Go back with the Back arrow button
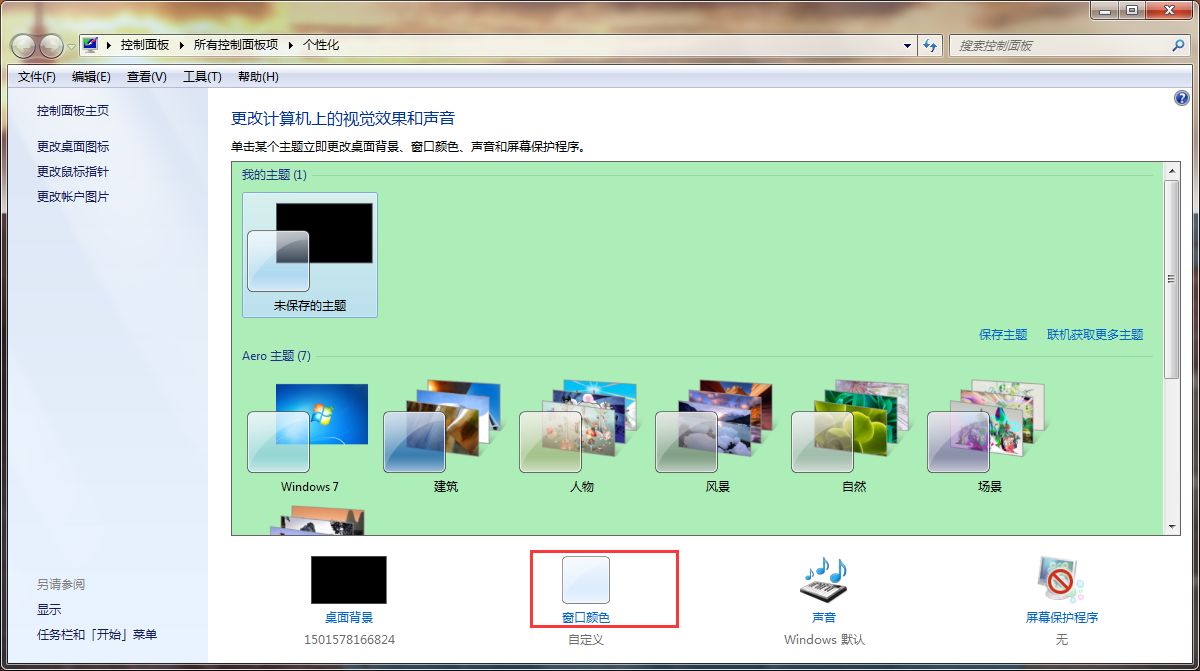 [x=24, y=46]
